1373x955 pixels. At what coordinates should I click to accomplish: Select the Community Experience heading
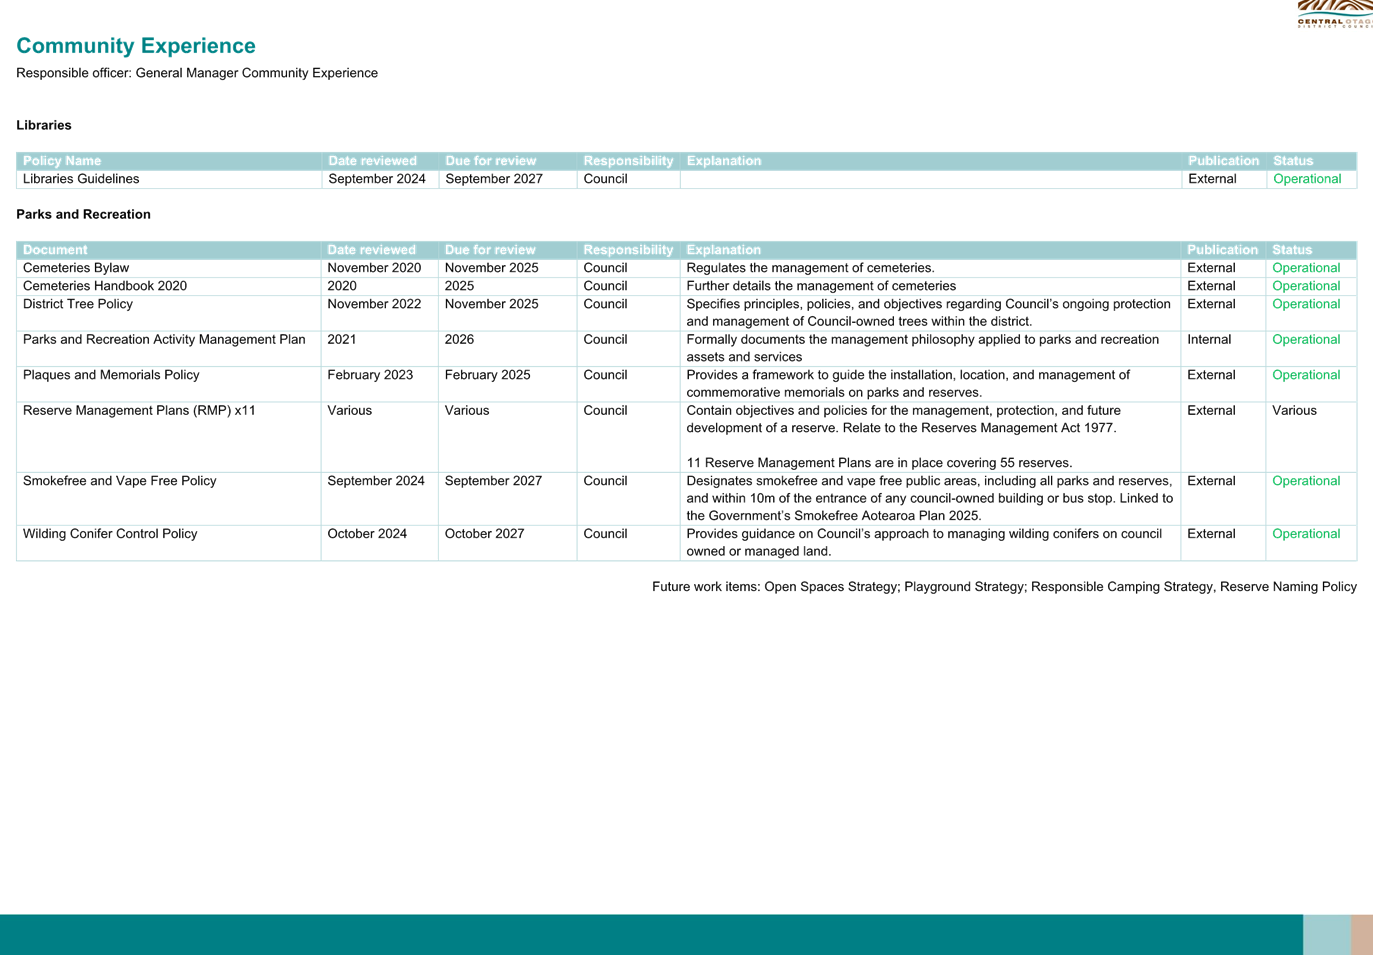pyautogui.click(x=136, y=46)
